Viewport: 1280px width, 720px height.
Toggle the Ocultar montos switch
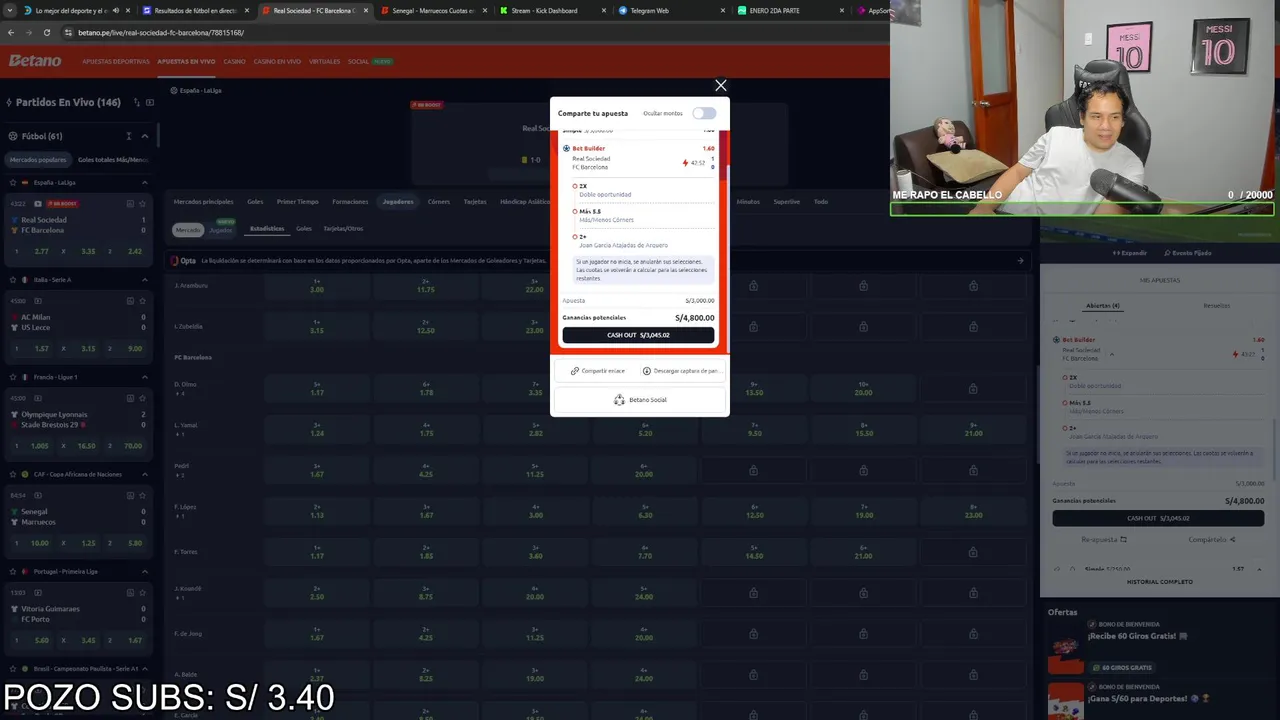coord(704,113)
